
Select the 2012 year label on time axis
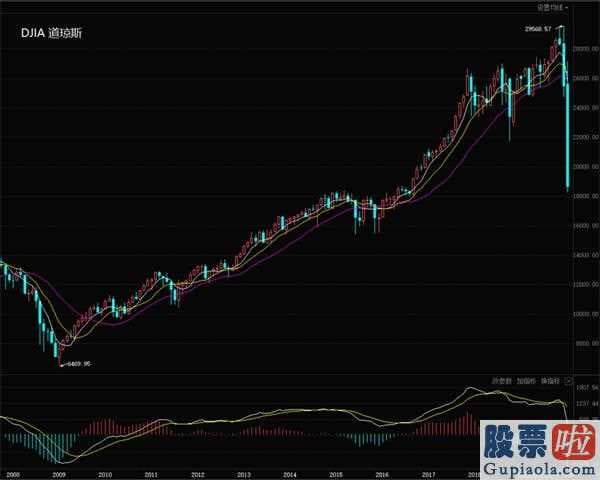197,475
